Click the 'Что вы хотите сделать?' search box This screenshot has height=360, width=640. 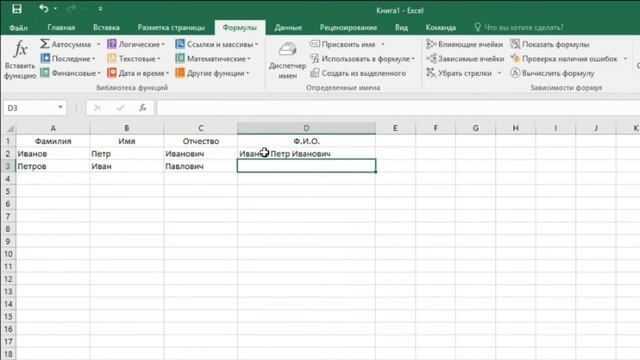click(519, 27)
